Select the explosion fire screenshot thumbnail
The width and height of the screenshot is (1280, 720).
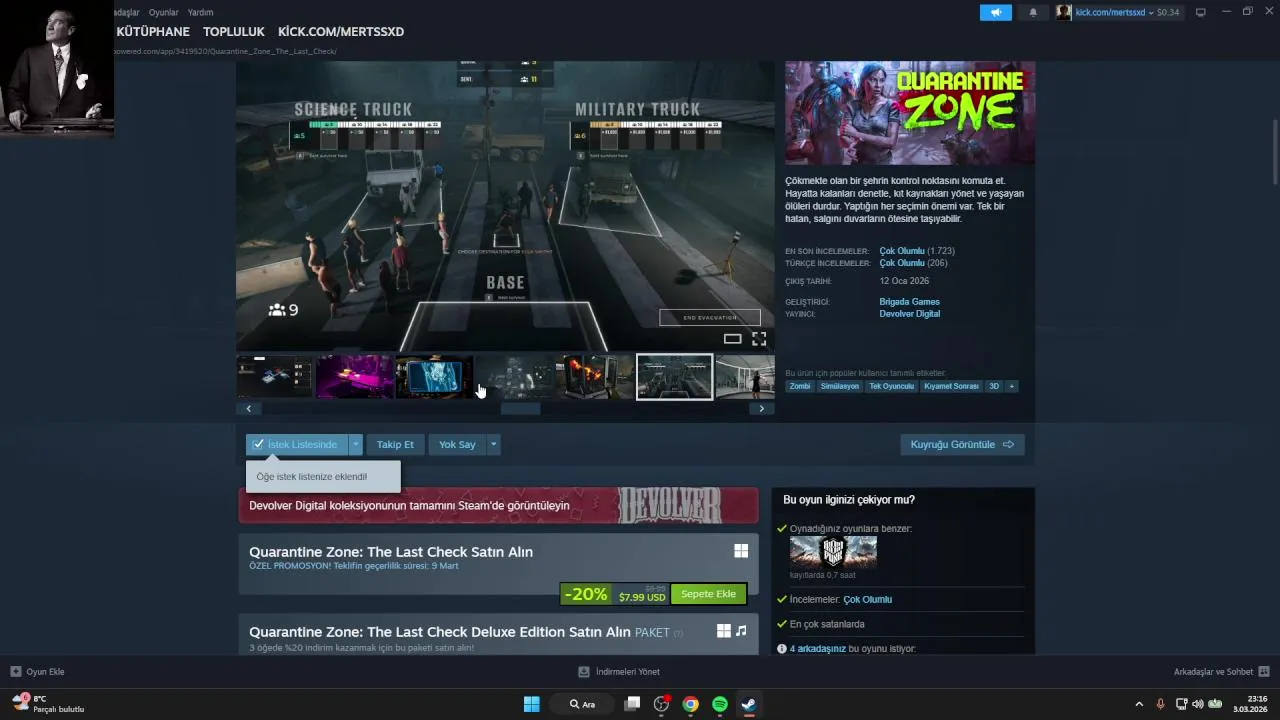(595, 377)
